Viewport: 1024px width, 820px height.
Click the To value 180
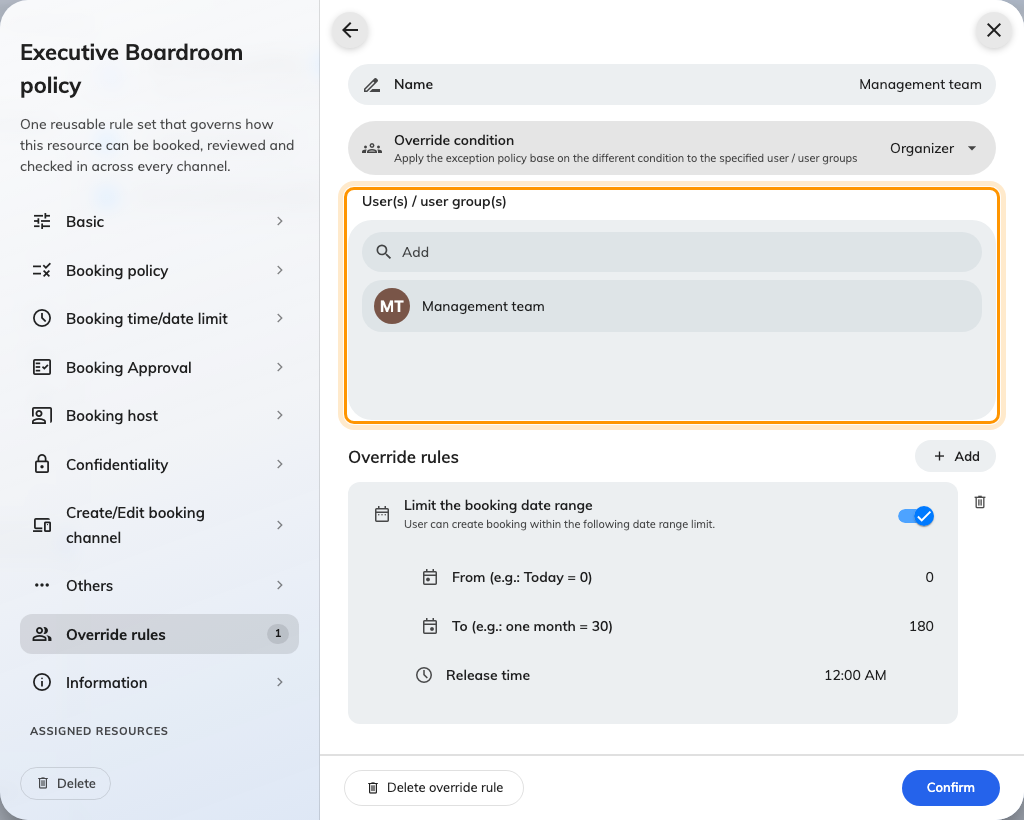coord(921,626)
